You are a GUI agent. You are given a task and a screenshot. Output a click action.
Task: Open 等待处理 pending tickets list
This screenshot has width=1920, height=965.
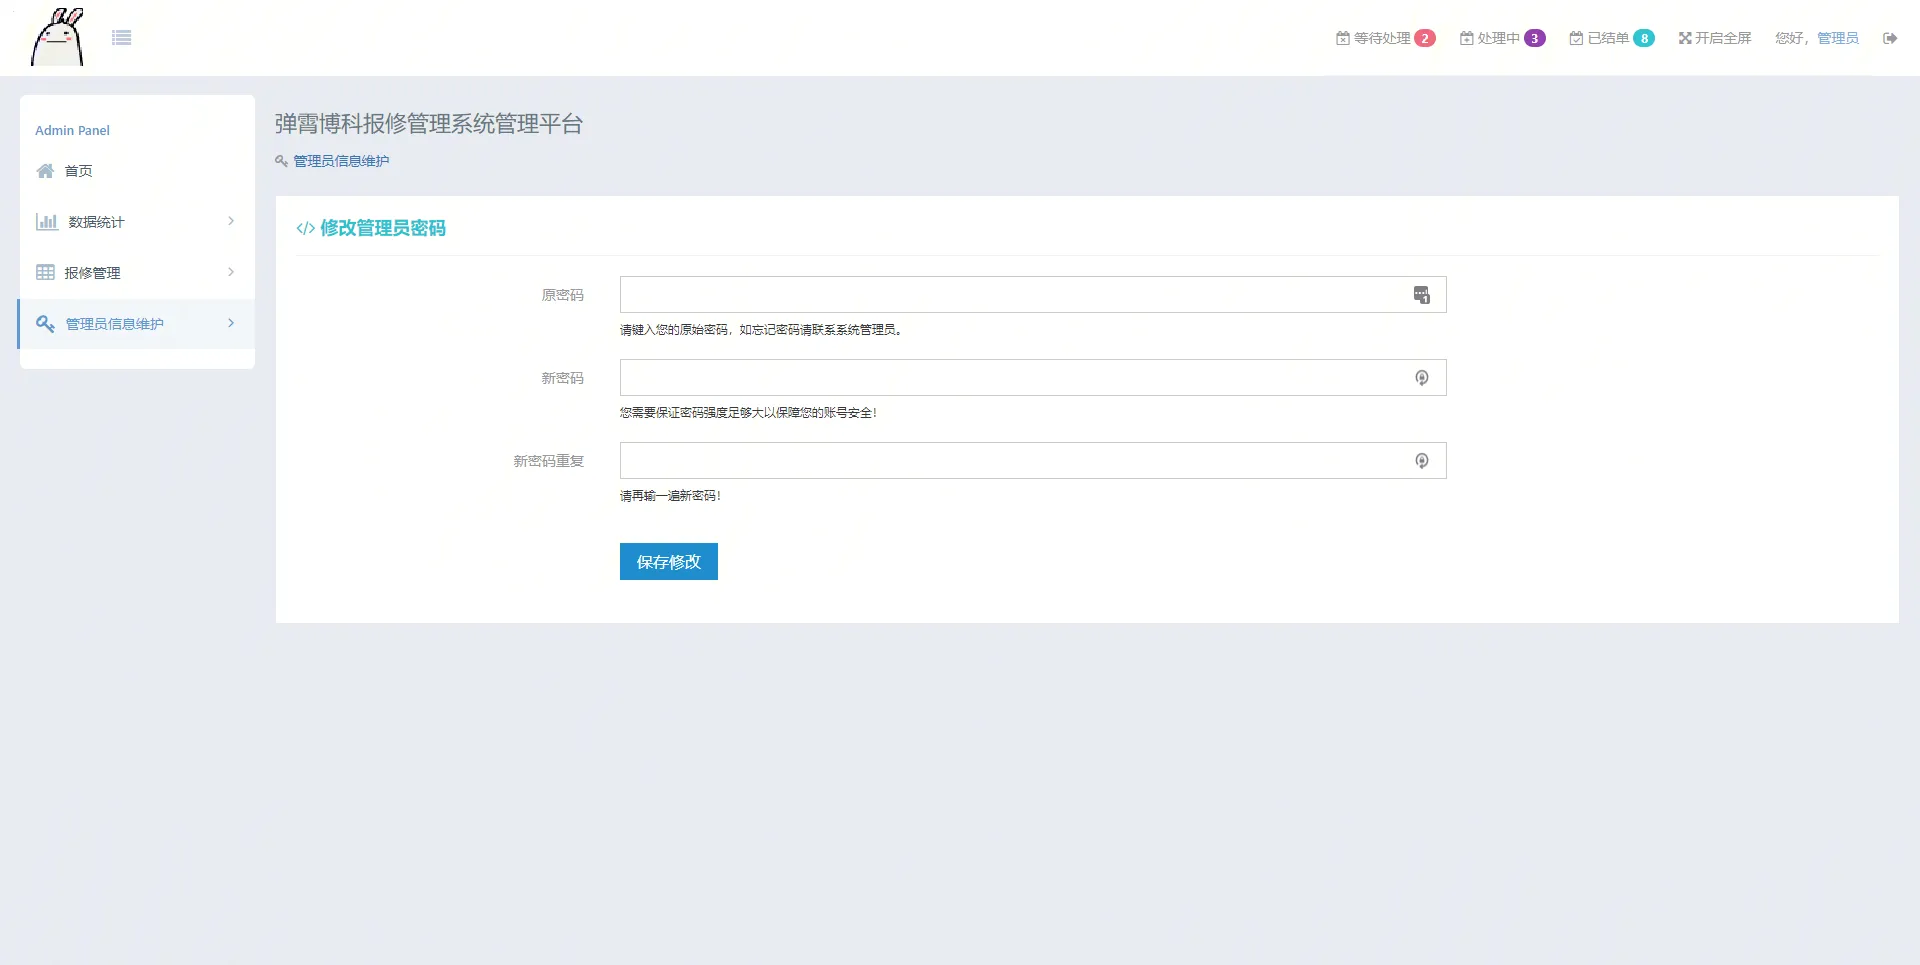(x=1385, y=38)
